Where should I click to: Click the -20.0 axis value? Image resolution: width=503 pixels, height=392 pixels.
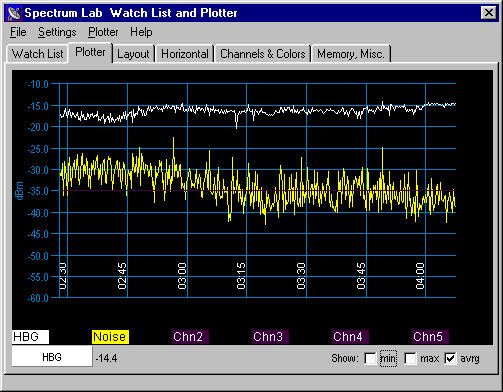coord(38,127)
